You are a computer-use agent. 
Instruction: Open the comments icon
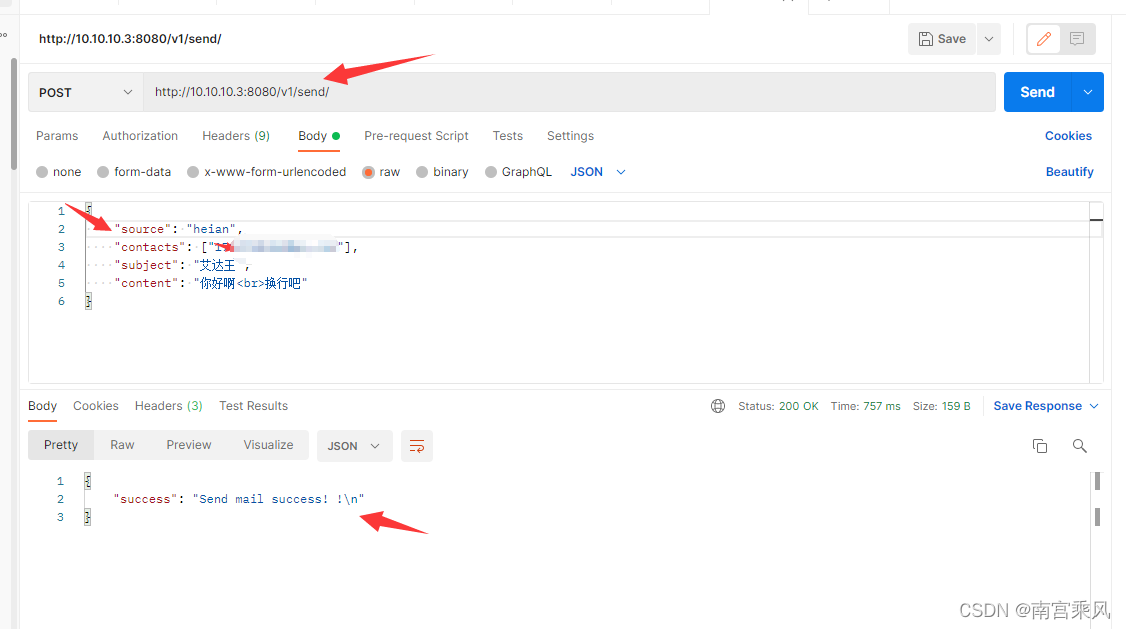(x=1076, y=39)
